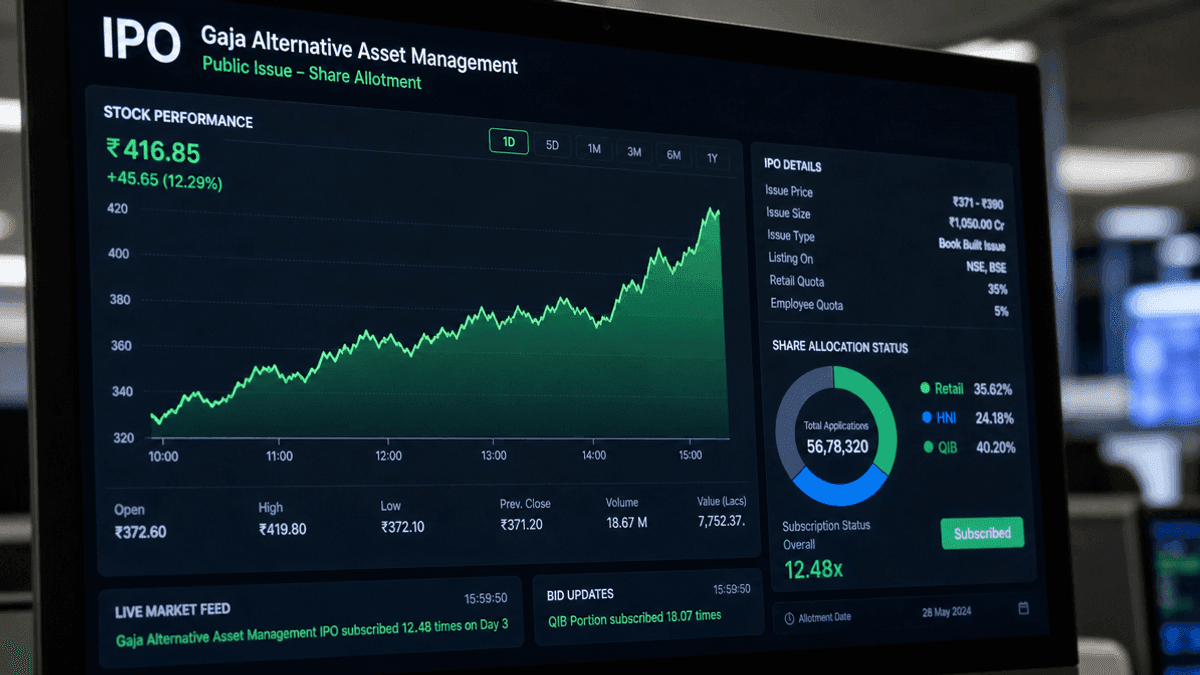Click the clock icon next to Allotment Date
The image size is (1200, 675).
coord(789,618)
